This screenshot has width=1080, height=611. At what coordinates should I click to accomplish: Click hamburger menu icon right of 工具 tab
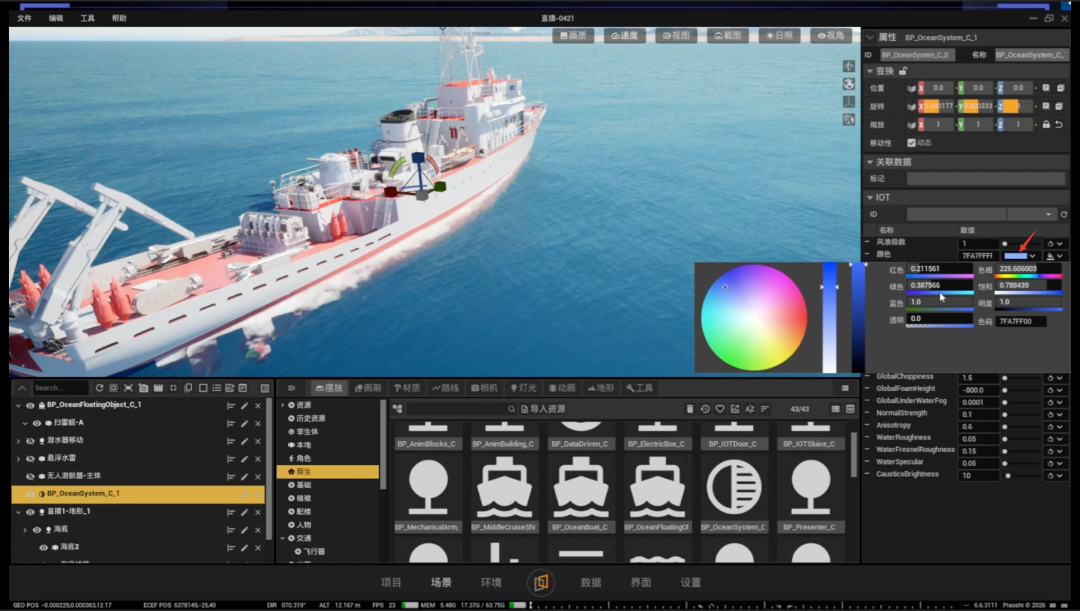coord(845,388)
